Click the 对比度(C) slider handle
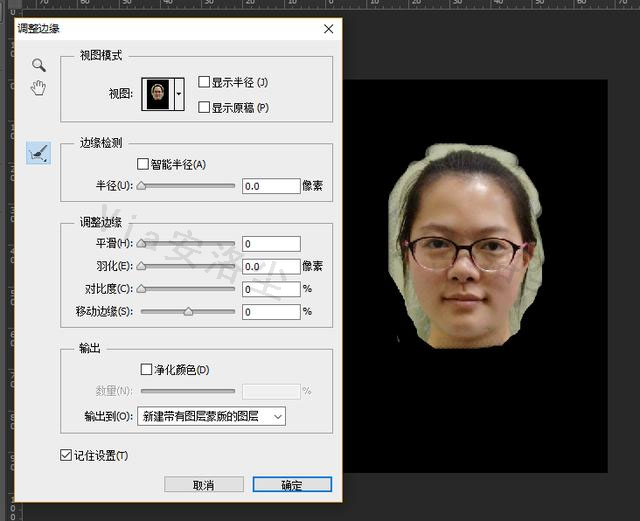Image resolution: width=640 pixels, height=521 pixels. click(141, 289)
